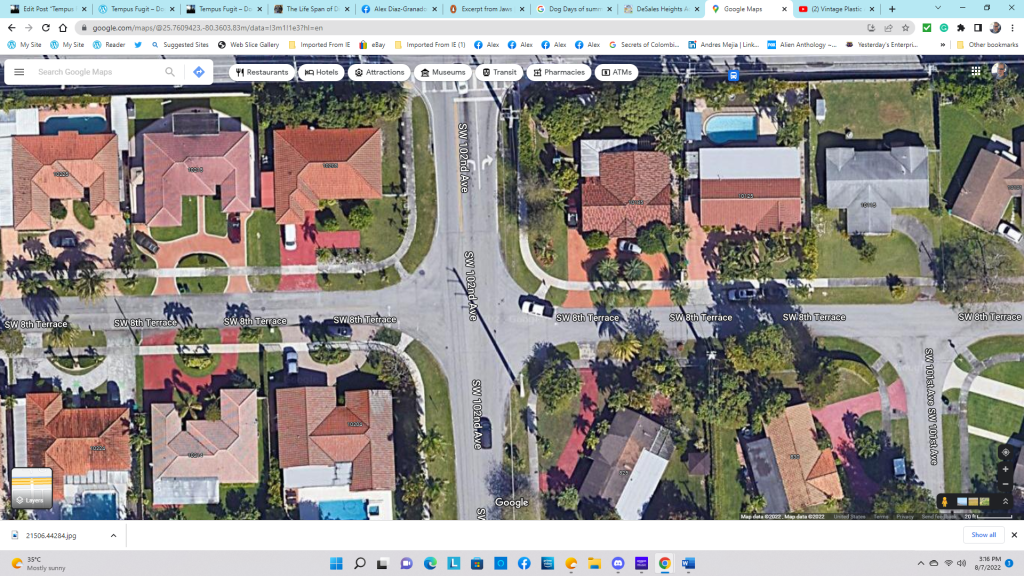This screenshot has width=1024, height=576.
Task: Open Windows Start menu
Action: point(335,563)
